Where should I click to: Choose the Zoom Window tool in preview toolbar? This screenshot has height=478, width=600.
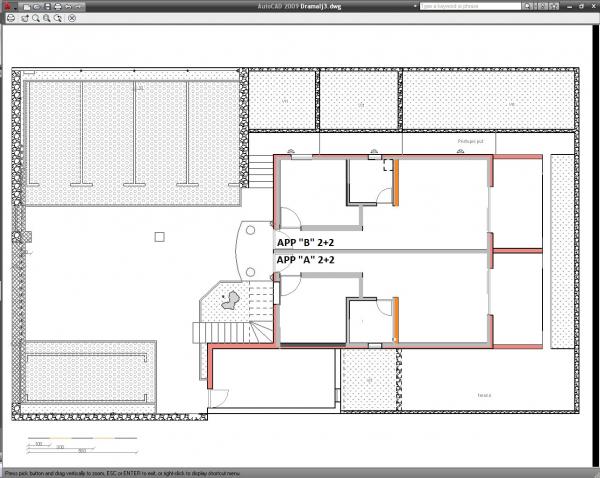coord(46,18)
